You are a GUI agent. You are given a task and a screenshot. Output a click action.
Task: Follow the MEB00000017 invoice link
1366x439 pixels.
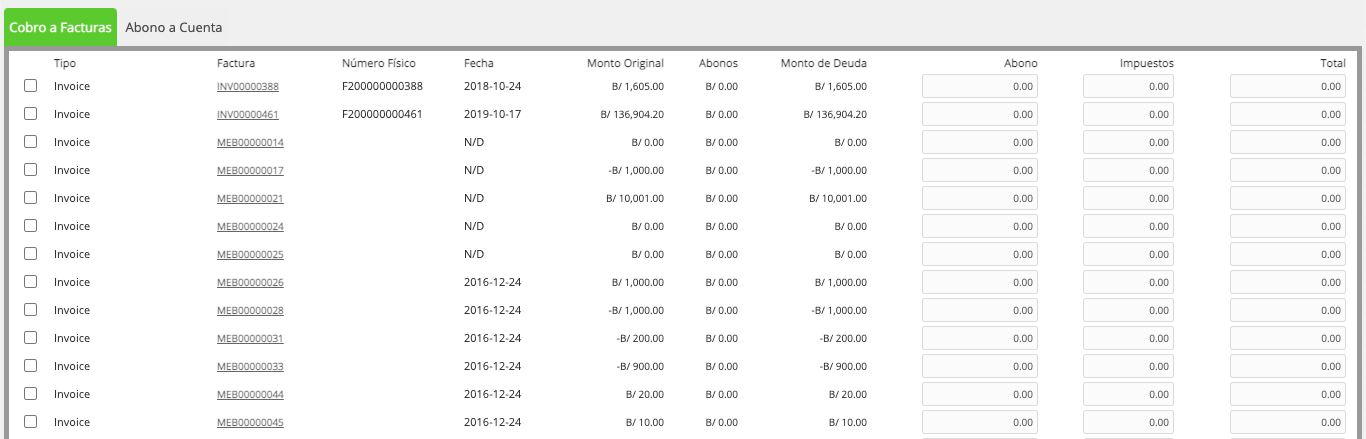coord(250,171)
